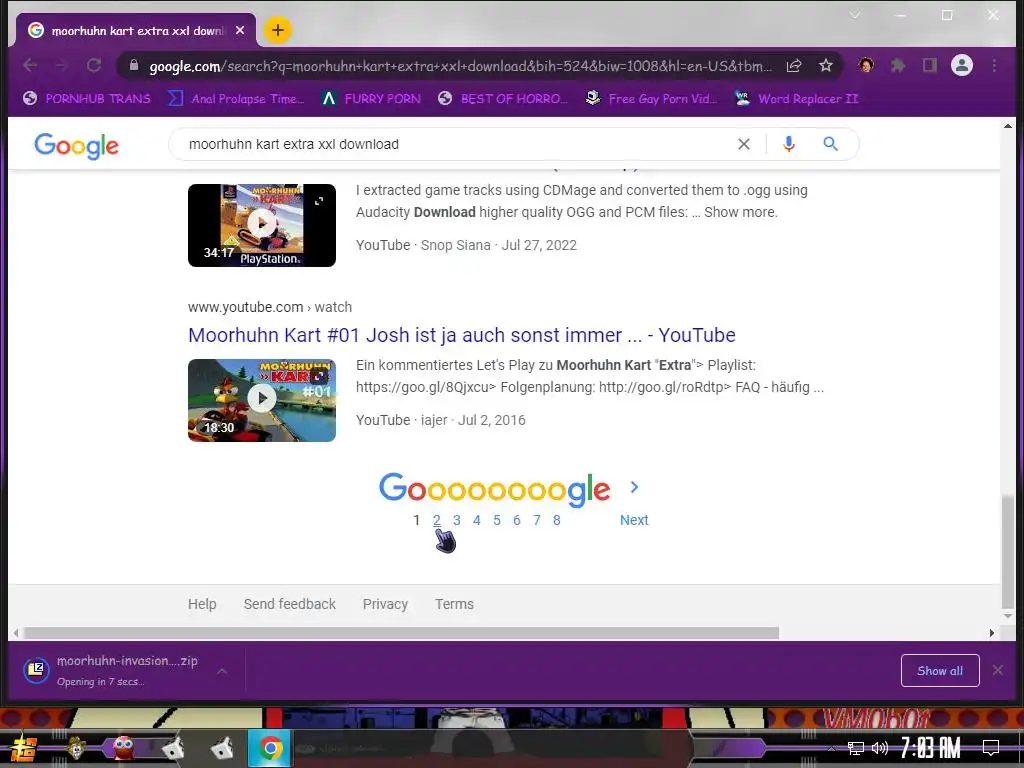Click 'YouTube · Snop Siana · Jul 27, 2022' text

click(466, 245)
